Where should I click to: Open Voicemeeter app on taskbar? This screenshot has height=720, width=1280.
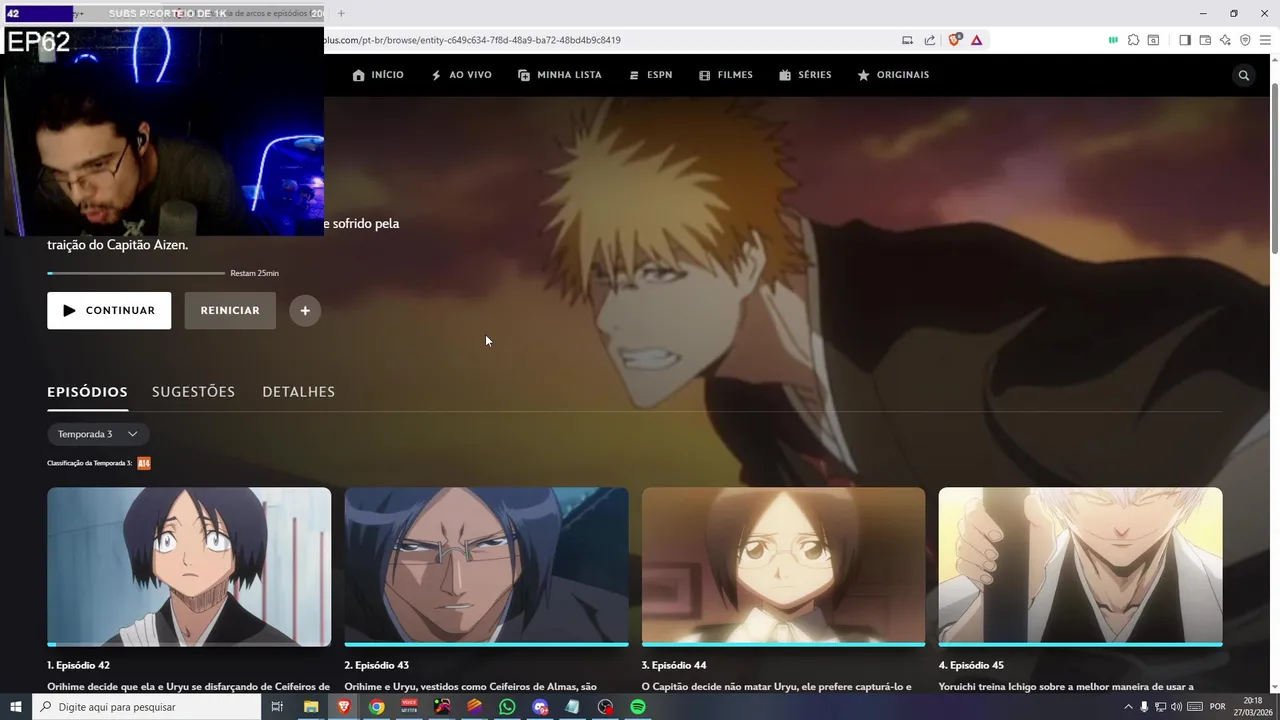409,707
